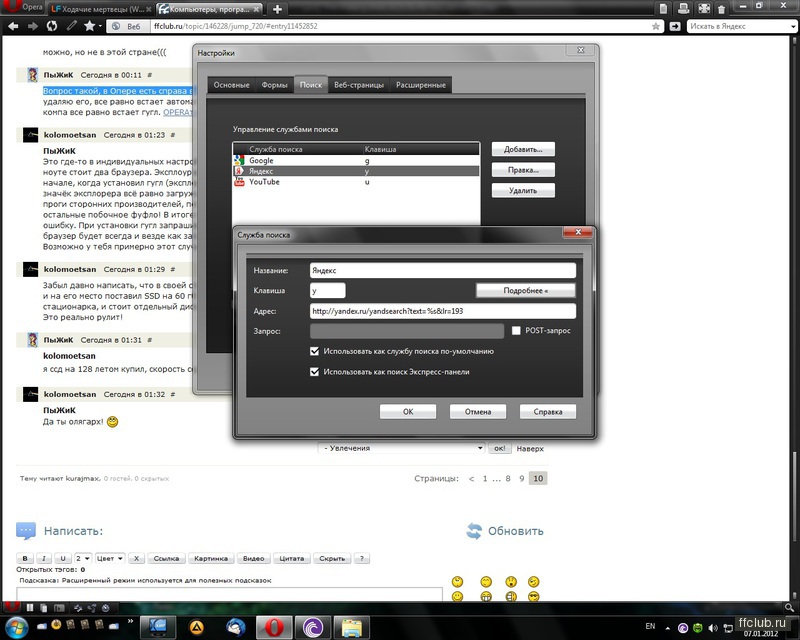Click the YouTube icon in search services list
The image size is (800, 640).
click(x=239, y=182)
